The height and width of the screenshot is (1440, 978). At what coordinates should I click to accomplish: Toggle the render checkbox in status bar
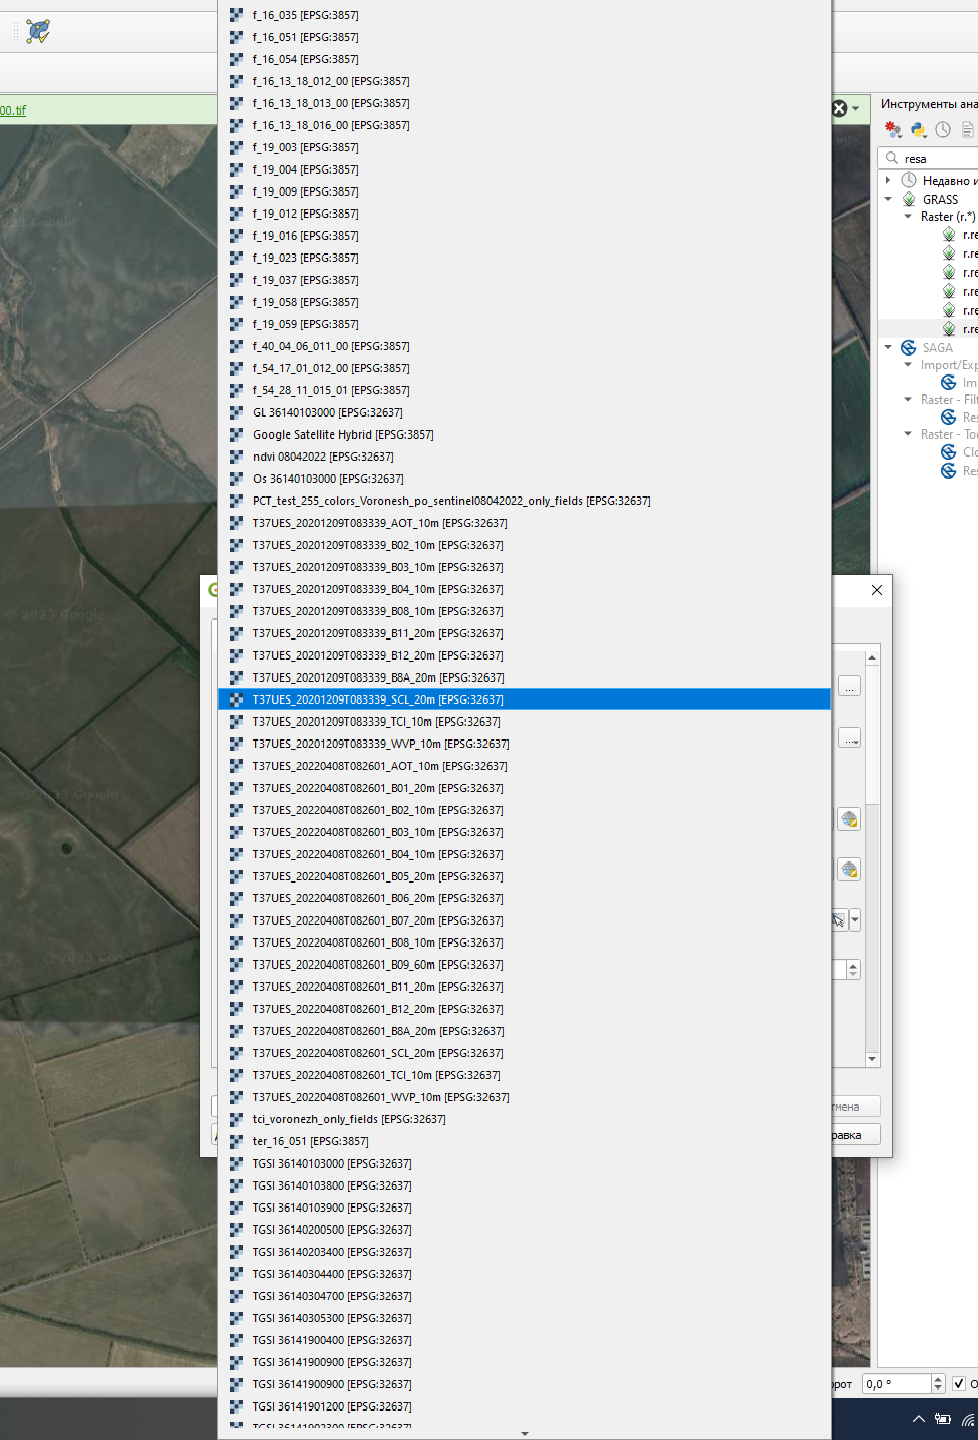pos(959,1384)
